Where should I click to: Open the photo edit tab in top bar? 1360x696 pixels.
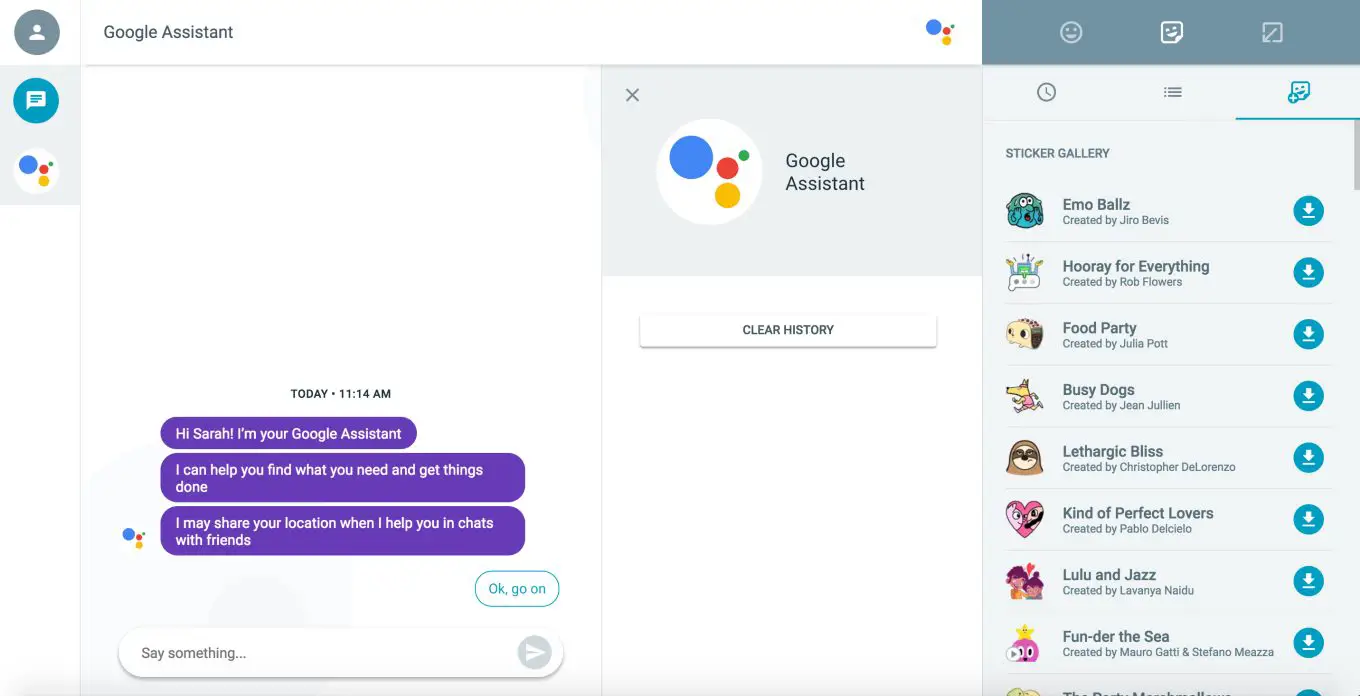(1272, 32)
